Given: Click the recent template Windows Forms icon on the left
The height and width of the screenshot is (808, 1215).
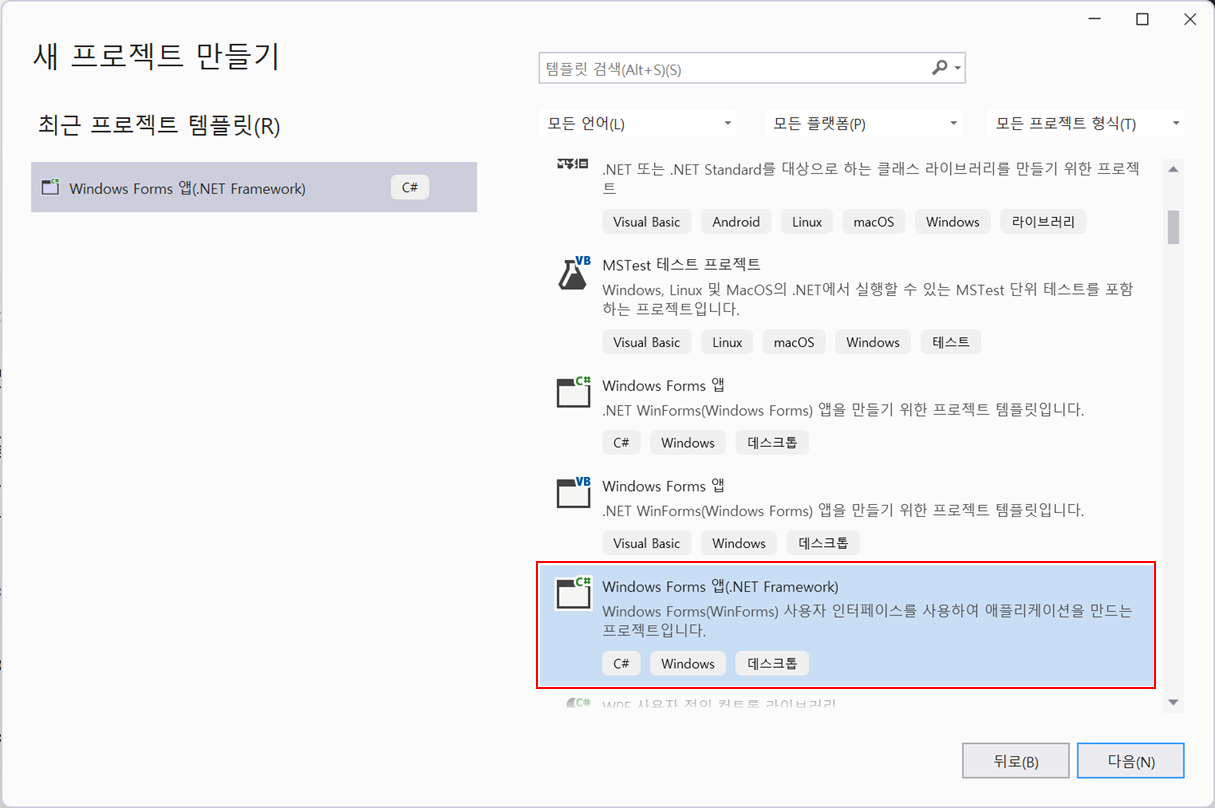Looking at the screenshot, I should point(50,187).
